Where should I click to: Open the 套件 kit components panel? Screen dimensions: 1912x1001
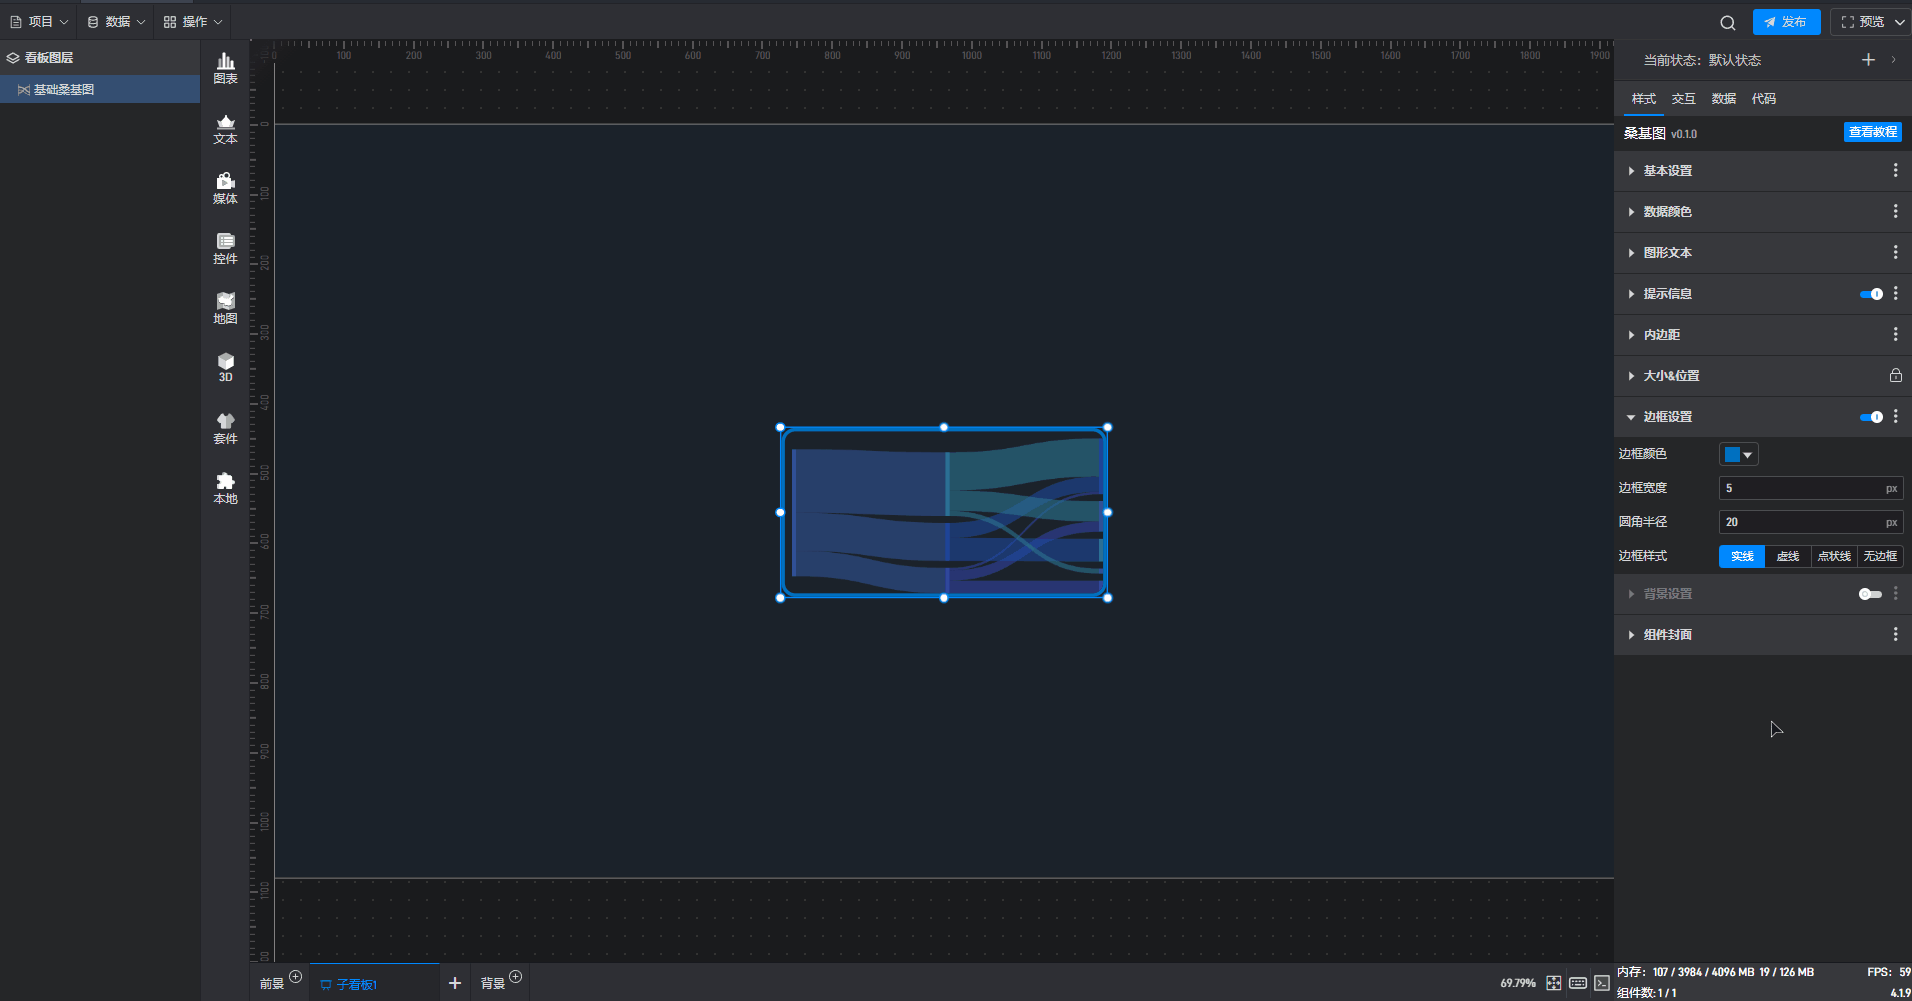225,428
